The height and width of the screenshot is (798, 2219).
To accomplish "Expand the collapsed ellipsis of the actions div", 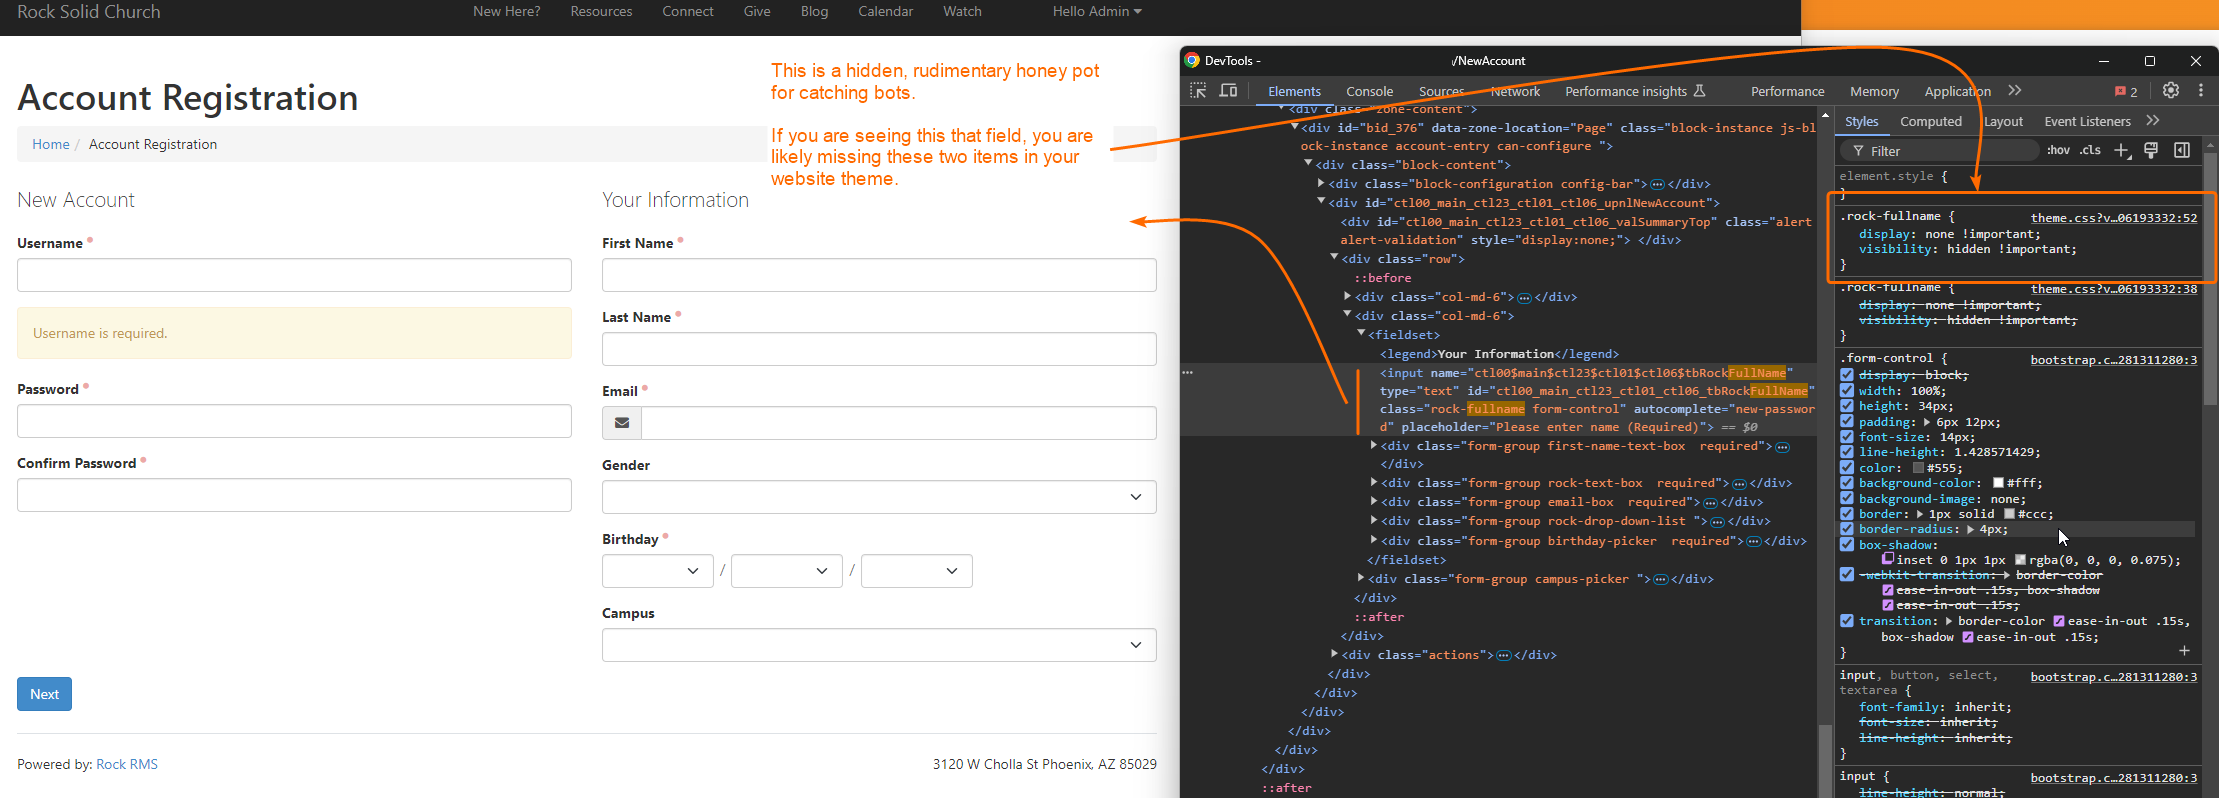I will coord(1503,656).
